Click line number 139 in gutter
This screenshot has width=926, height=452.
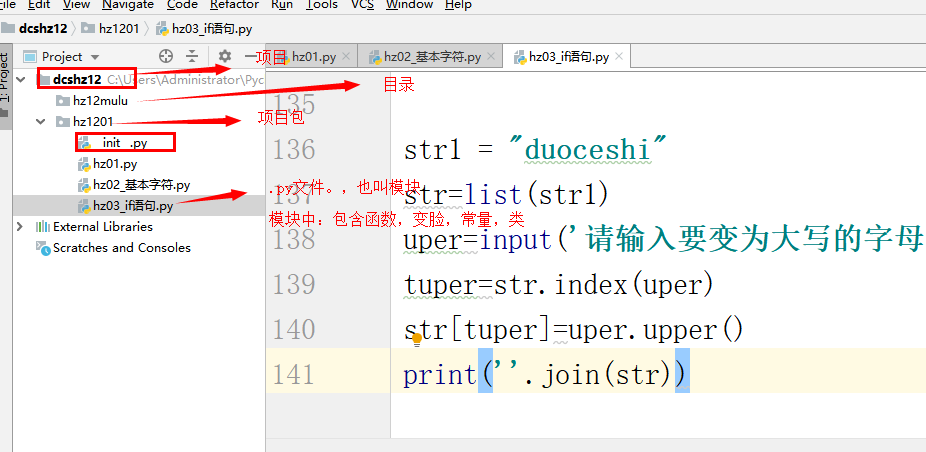click(294, 285)
